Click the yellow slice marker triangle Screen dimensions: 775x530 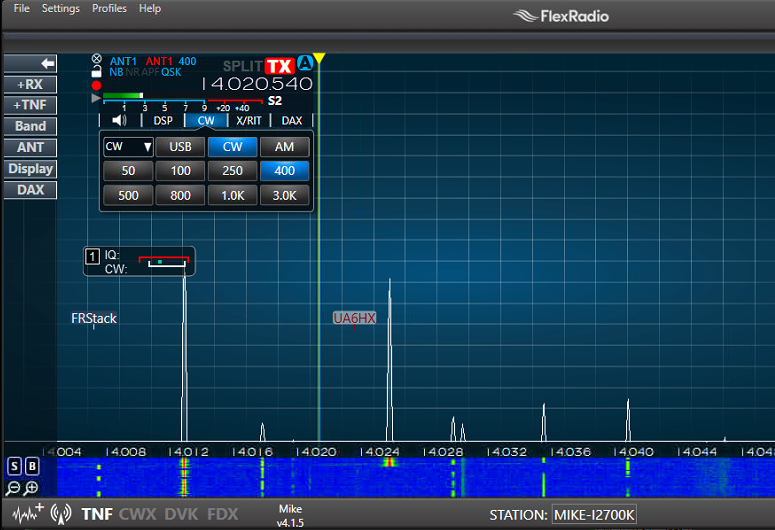point(319,58)
